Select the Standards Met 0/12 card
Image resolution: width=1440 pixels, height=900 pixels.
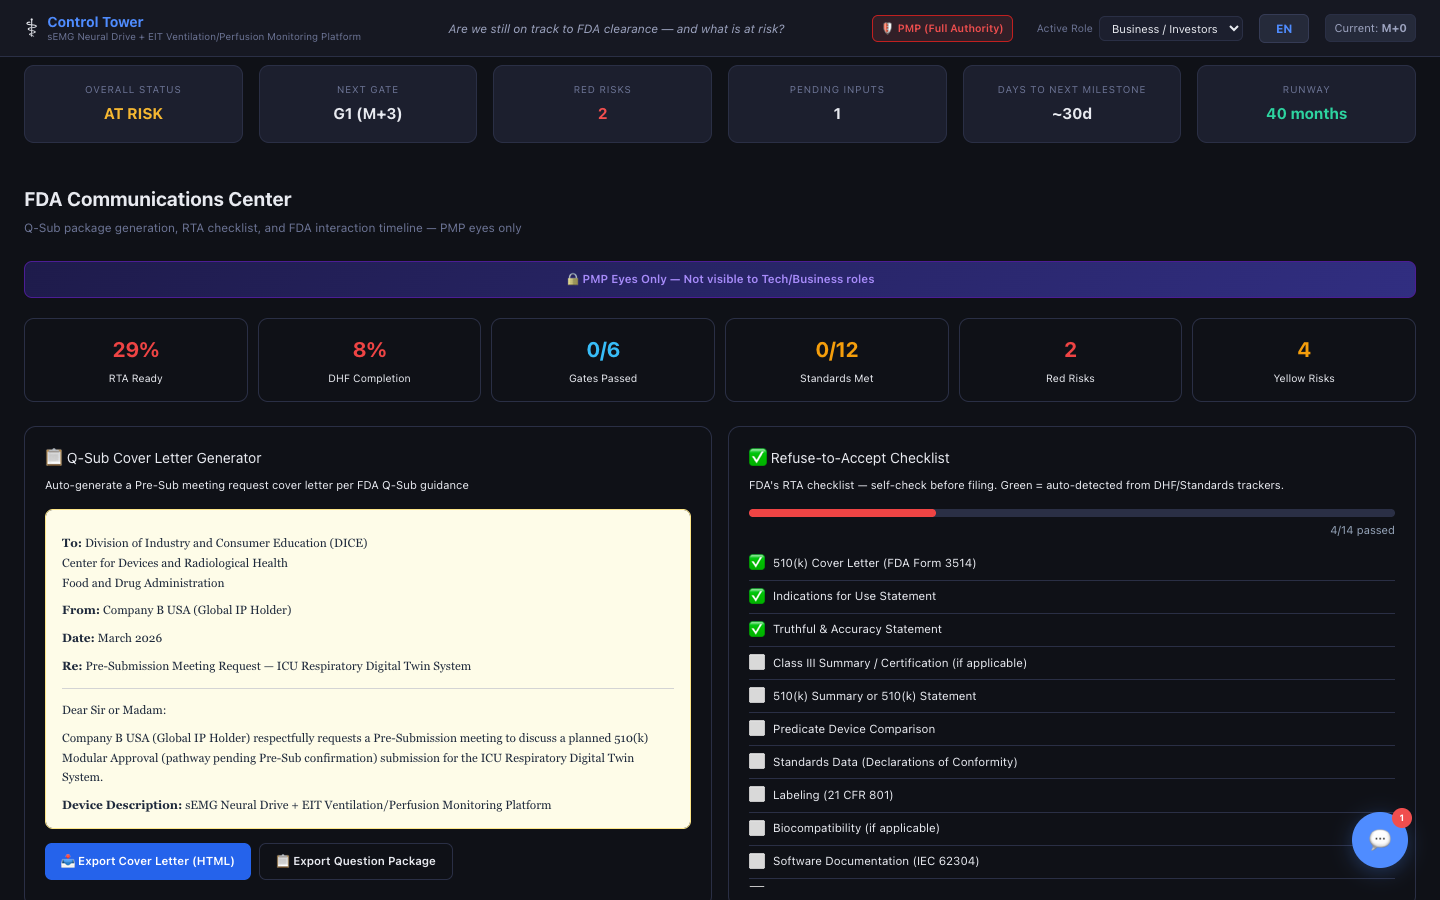pos(837,360)
